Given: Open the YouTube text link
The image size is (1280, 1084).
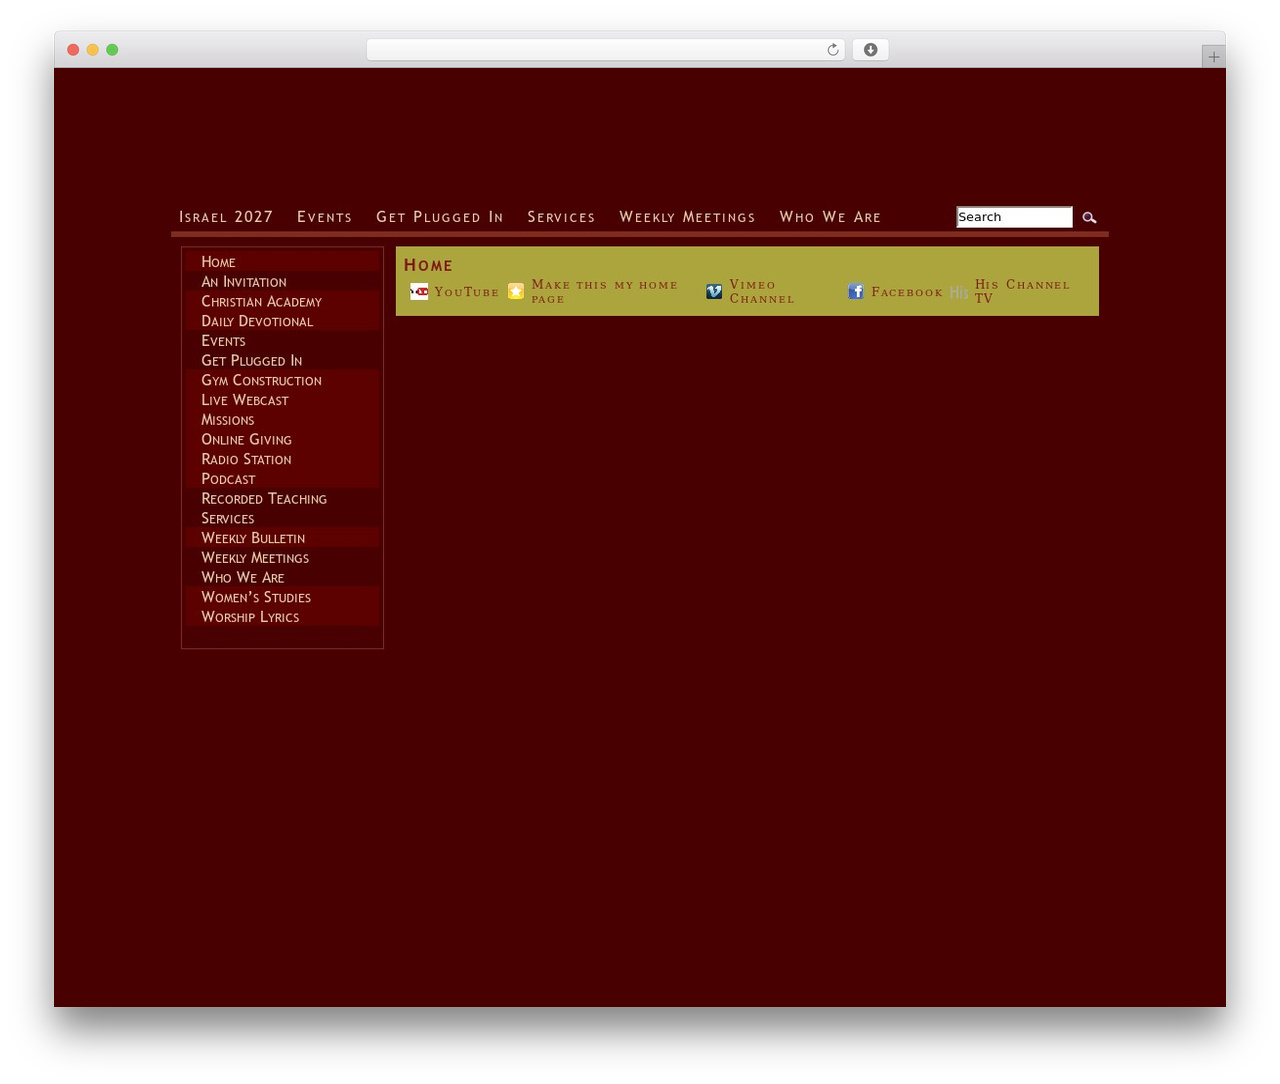Looking at the screenshot, I should pos(466,292).
